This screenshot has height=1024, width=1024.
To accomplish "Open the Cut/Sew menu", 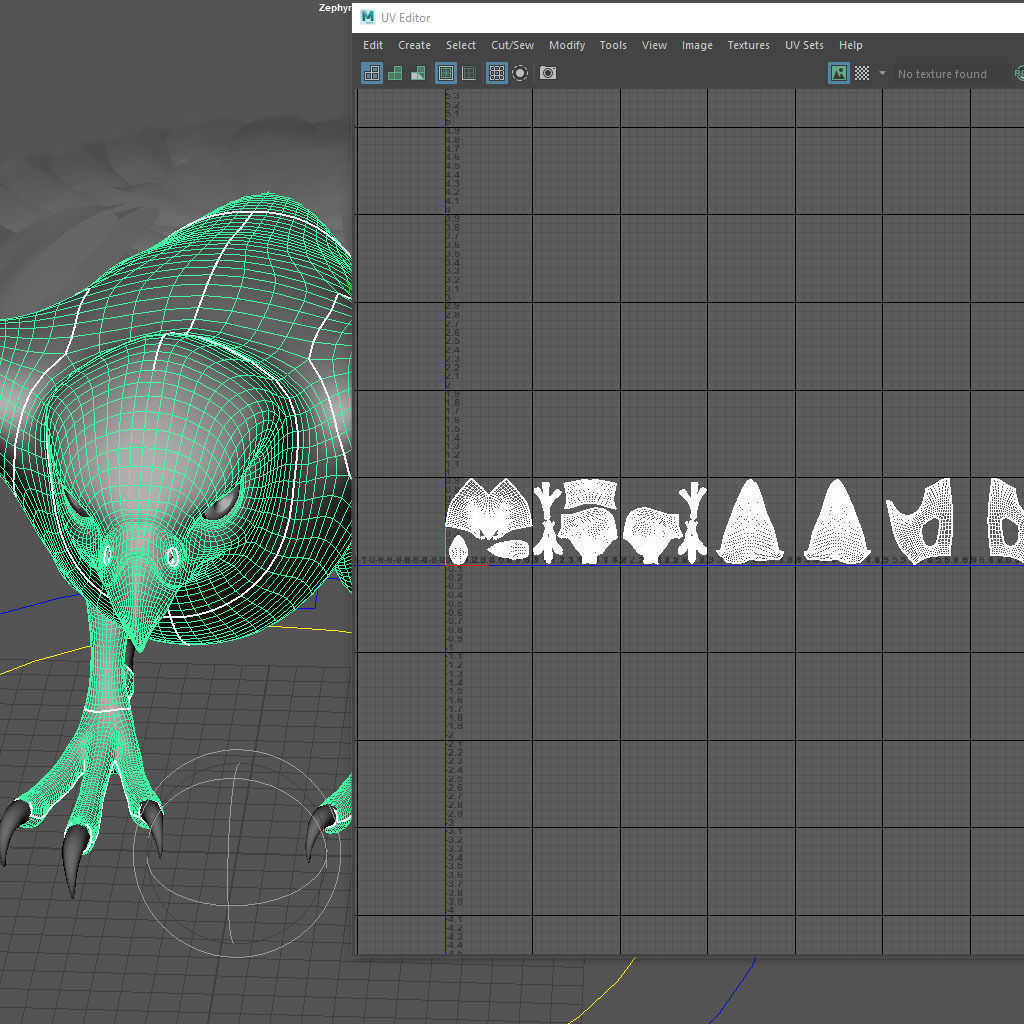I will (512, 45).
